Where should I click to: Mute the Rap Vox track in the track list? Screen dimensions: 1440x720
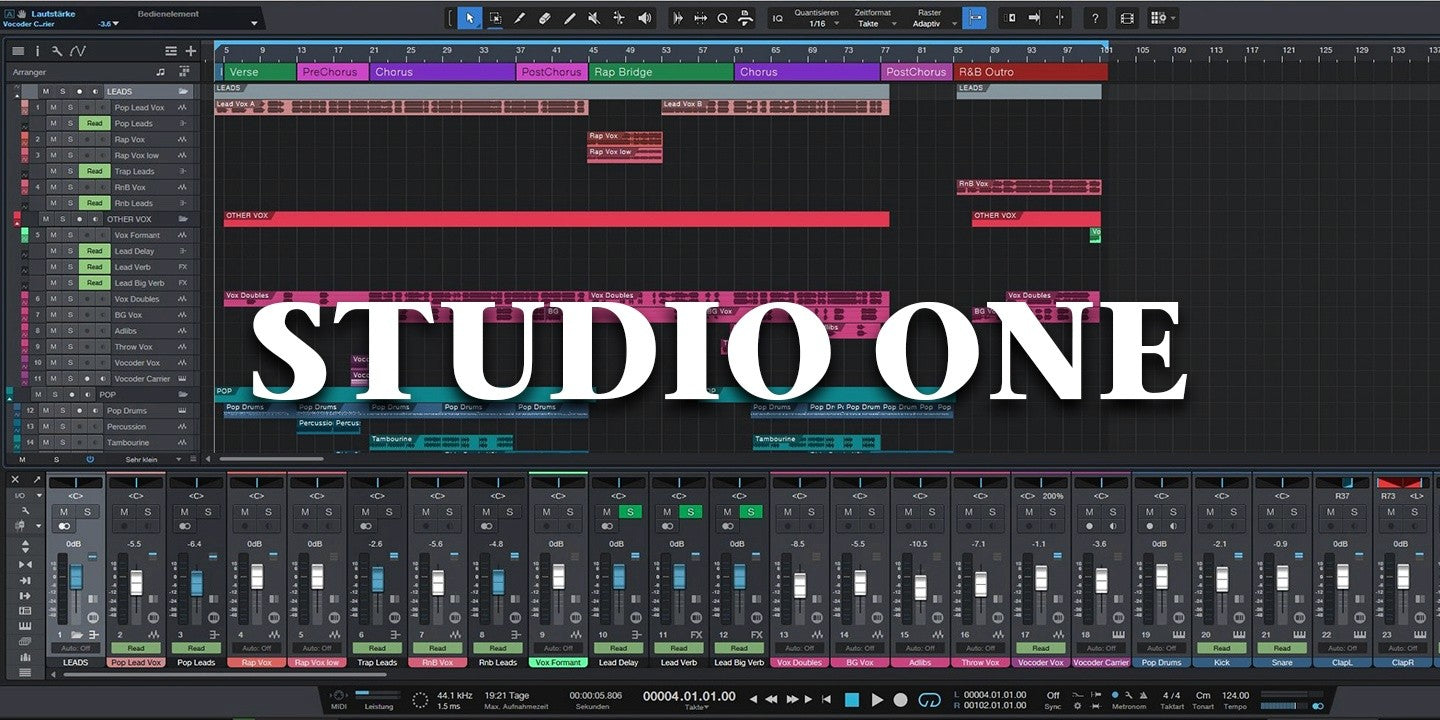(55, 140)
